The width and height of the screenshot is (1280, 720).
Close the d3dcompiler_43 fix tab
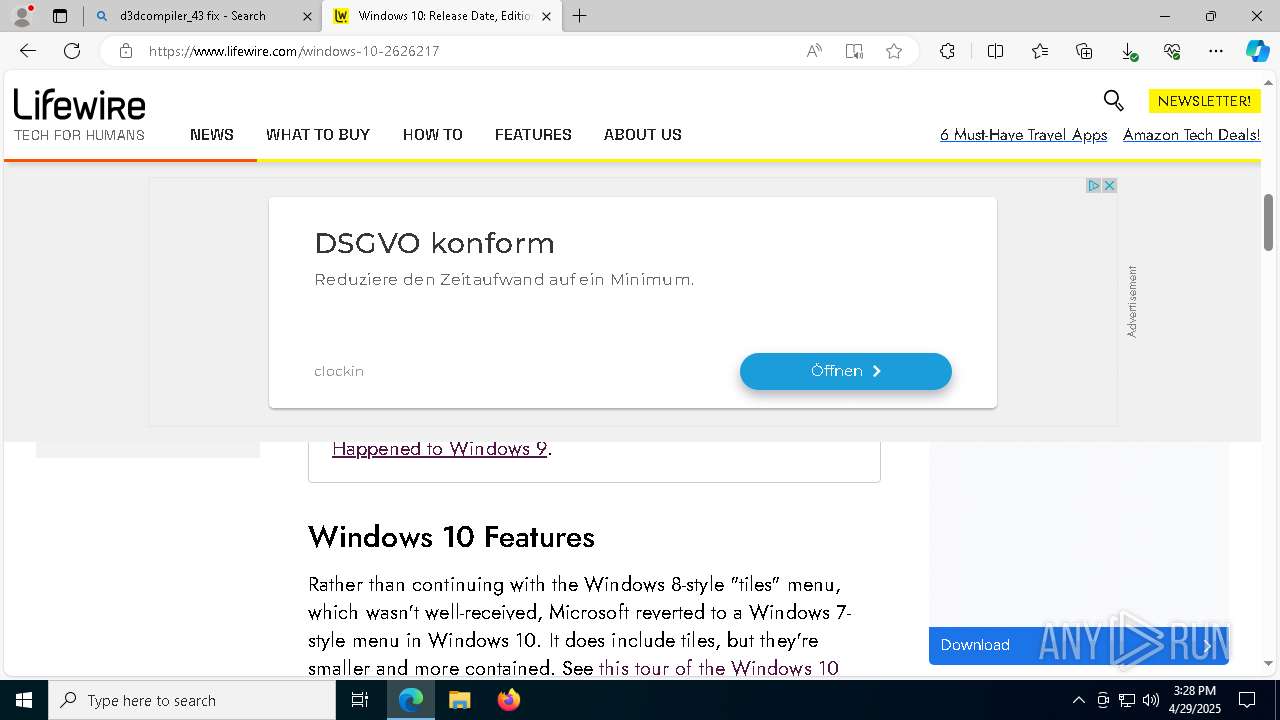pyautogui.click(x=307, y=16)
